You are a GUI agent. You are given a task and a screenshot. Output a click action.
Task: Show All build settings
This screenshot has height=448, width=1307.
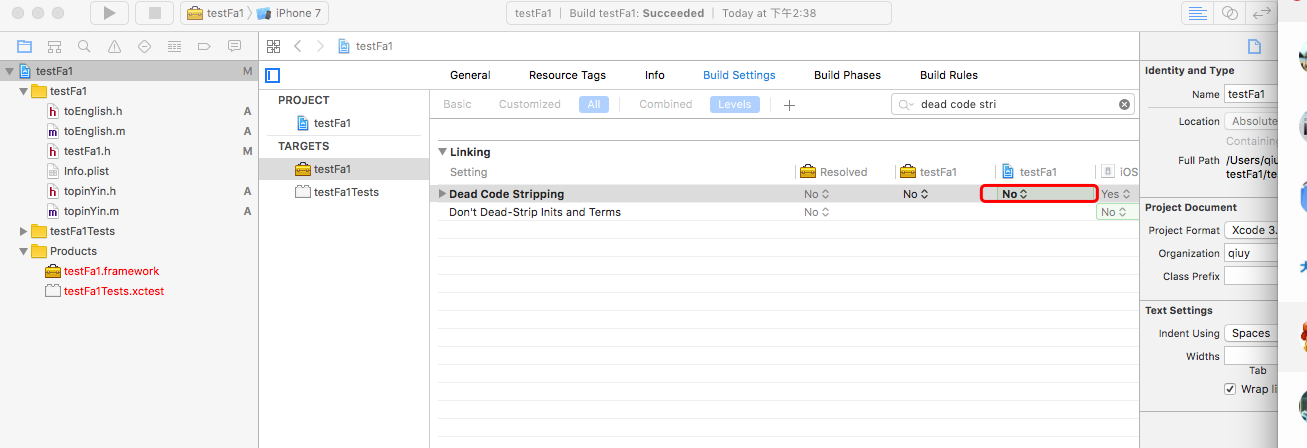point(594,104)
